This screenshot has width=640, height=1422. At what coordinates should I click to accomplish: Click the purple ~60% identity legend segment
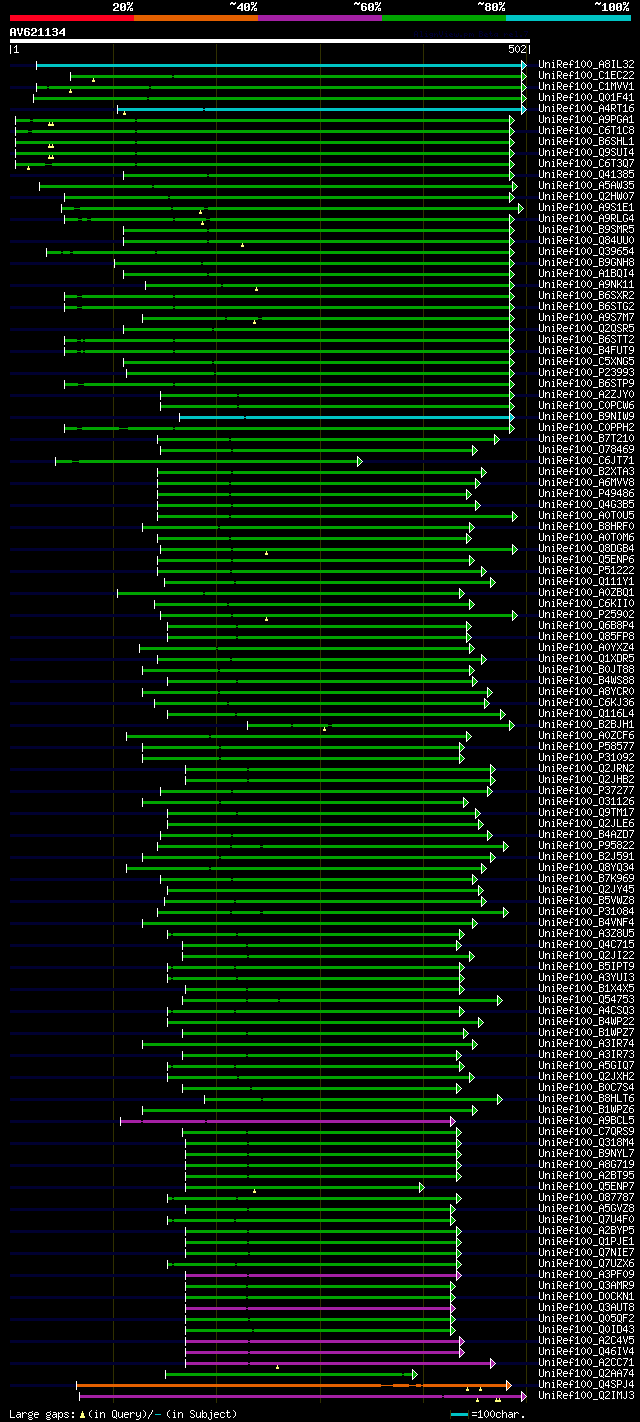pyautogui.click(x=320, y=17)
